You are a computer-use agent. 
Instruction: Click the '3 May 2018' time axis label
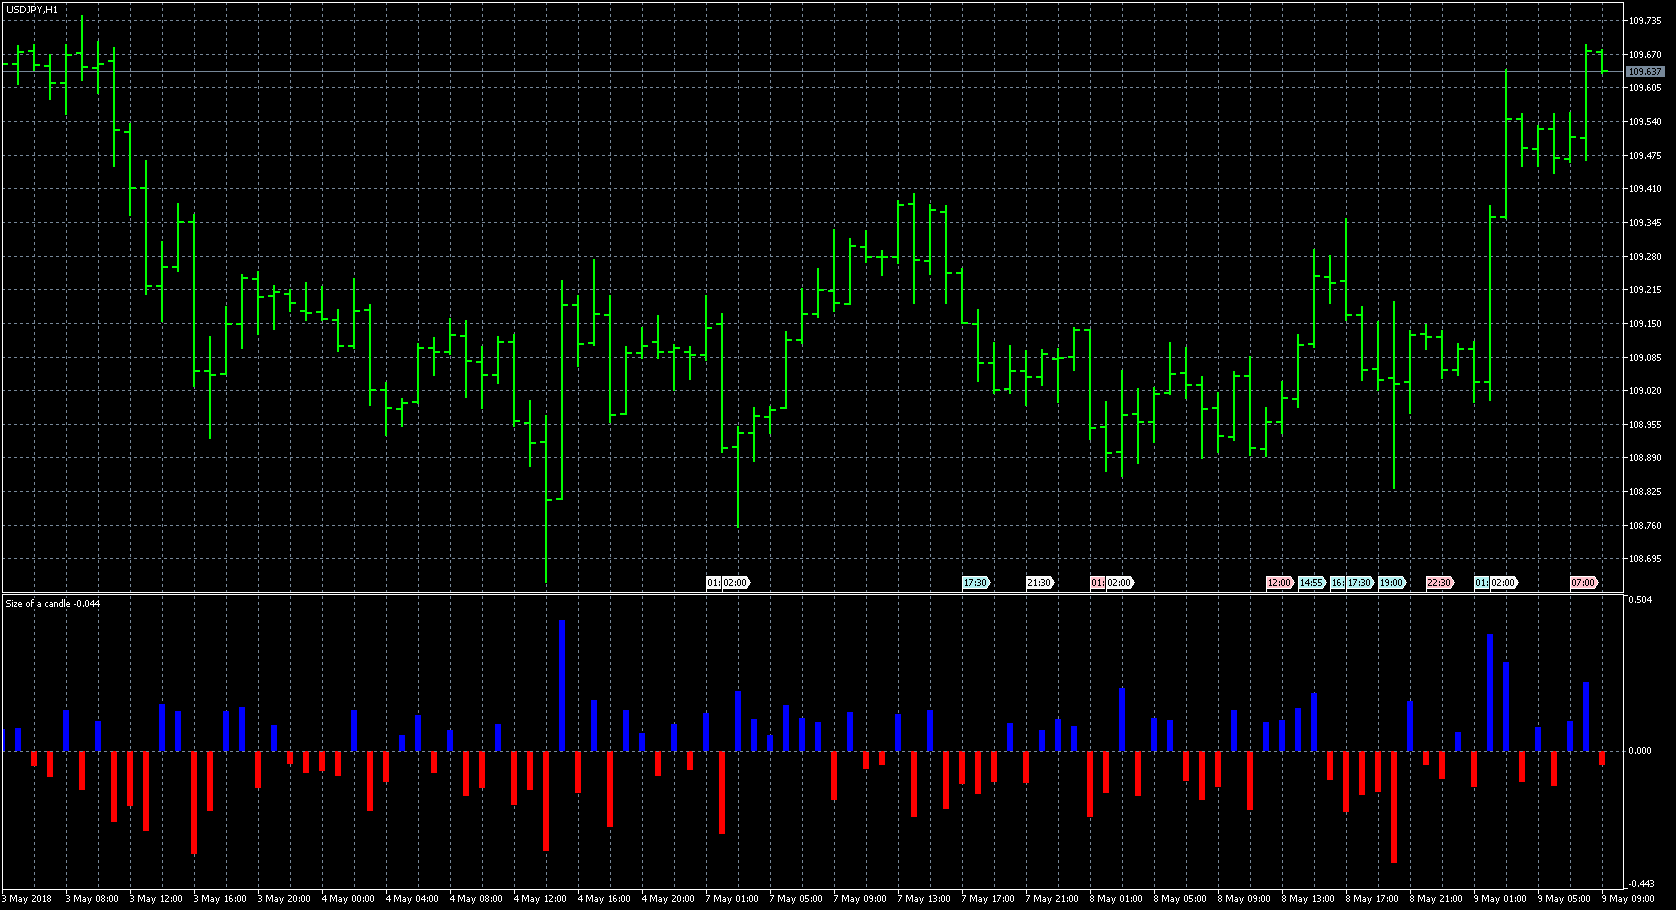29,899
